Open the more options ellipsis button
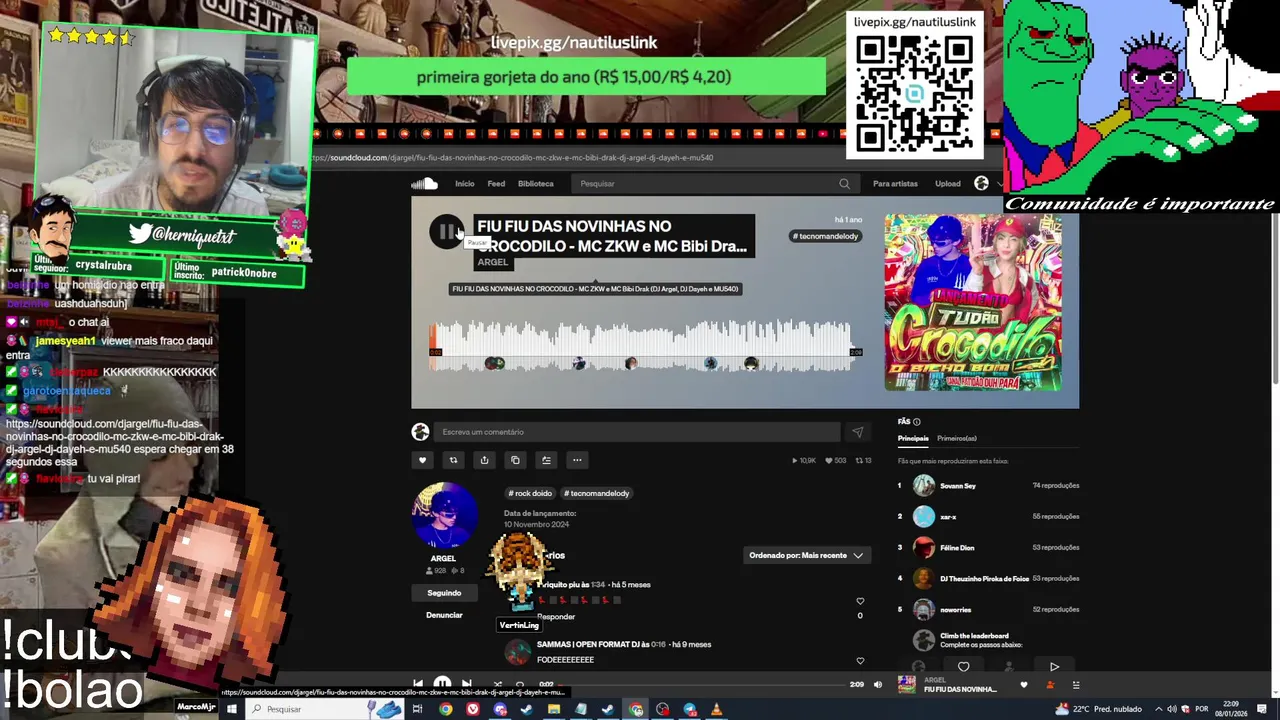The image size is (1280, 720). point(577,460)
